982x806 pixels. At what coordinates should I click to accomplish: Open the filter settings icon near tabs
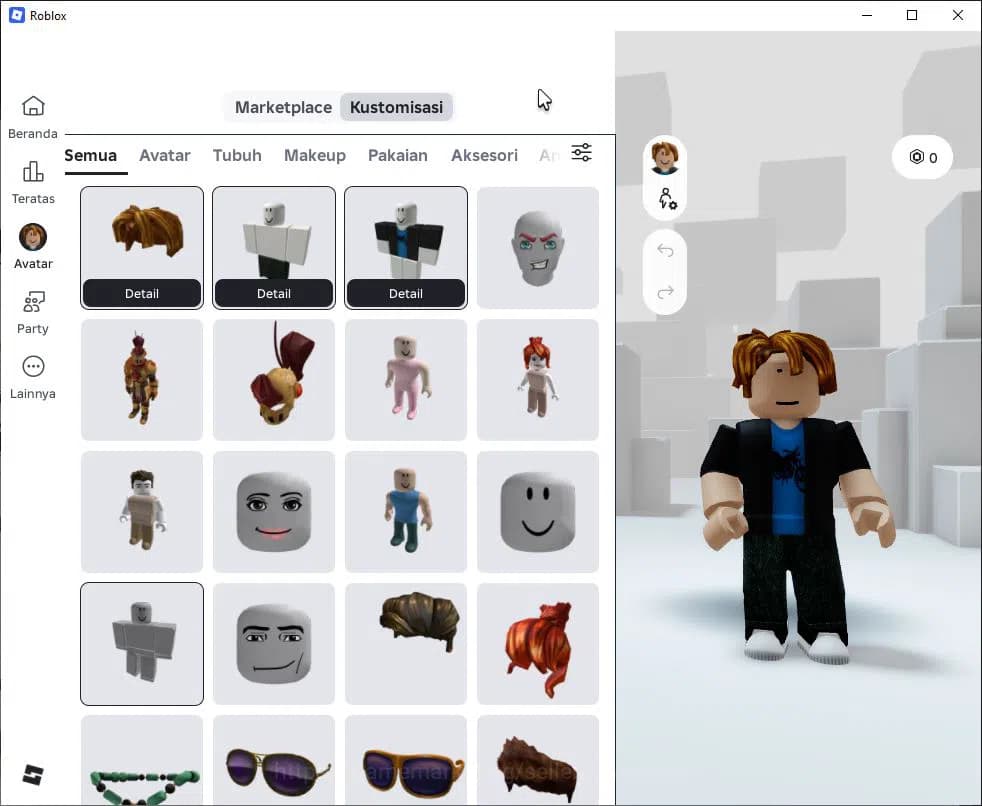pos(581,152)
